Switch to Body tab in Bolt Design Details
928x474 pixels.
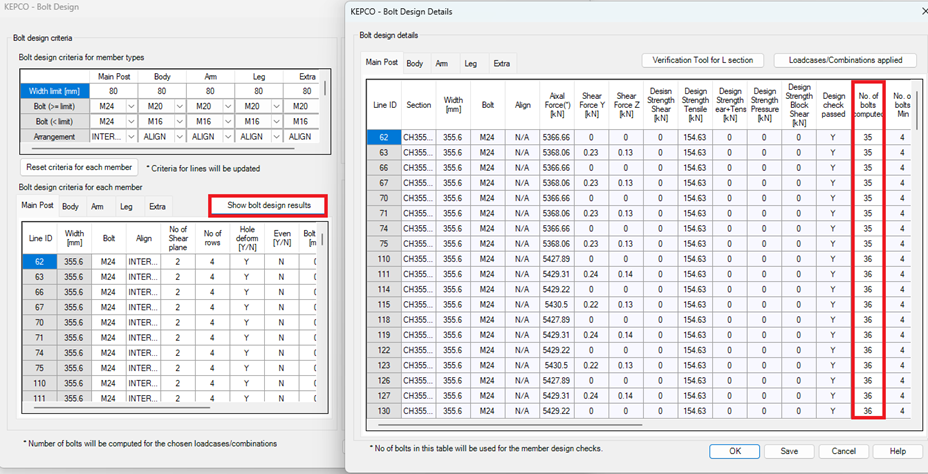(414, 63)
